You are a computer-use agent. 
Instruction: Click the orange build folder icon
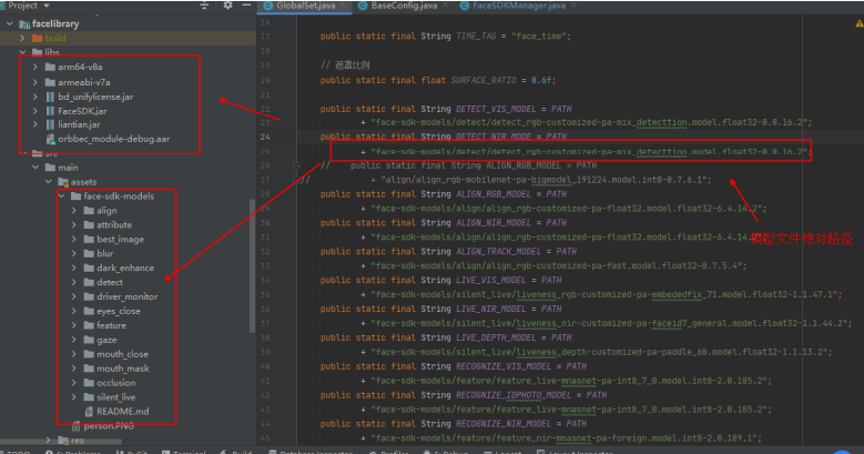point(37,38)
